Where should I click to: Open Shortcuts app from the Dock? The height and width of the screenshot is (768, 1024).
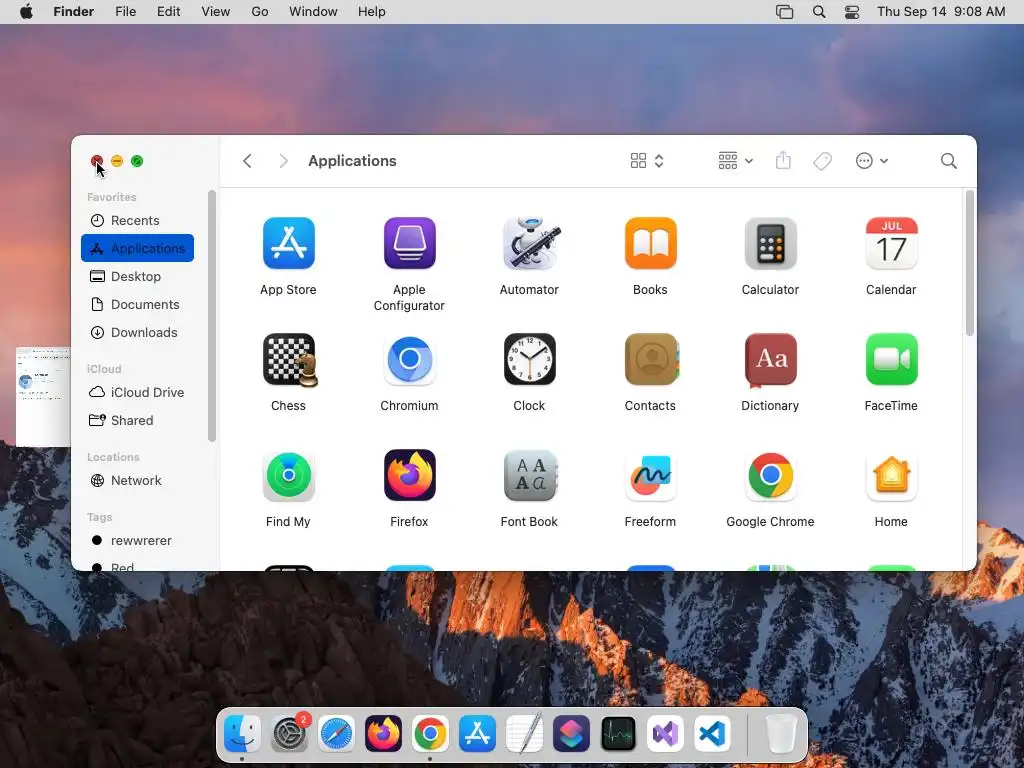pos(571,734)
